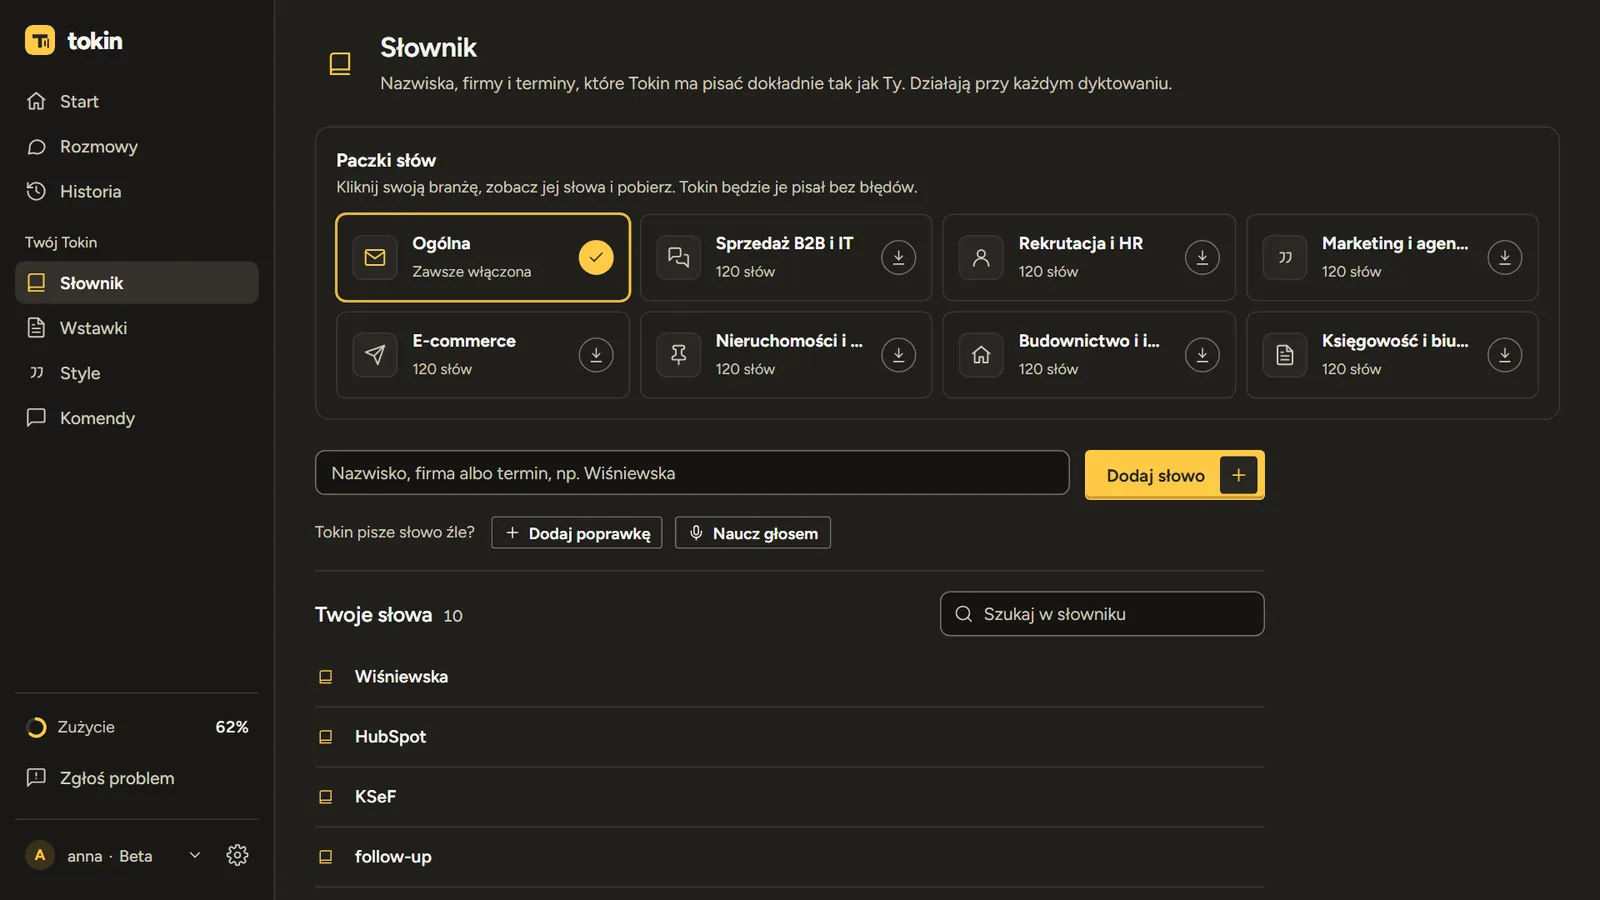Open Historia in the sidebar
Screen dimensions: 1600x900
(x=137, y=191)
